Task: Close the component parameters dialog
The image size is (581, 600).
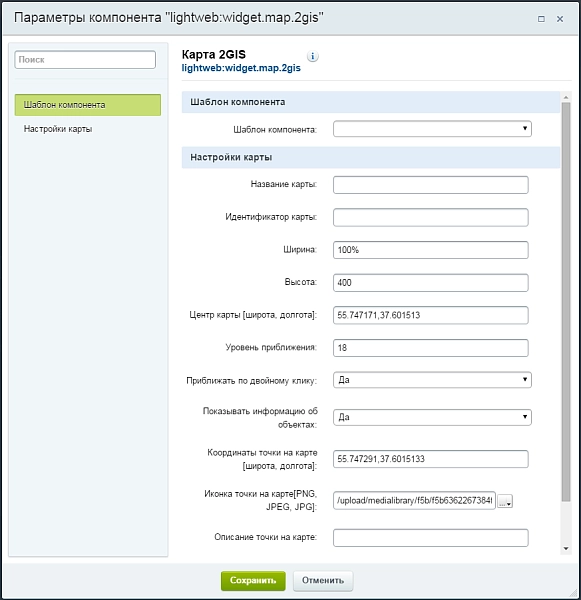Action: click(560, 19)
